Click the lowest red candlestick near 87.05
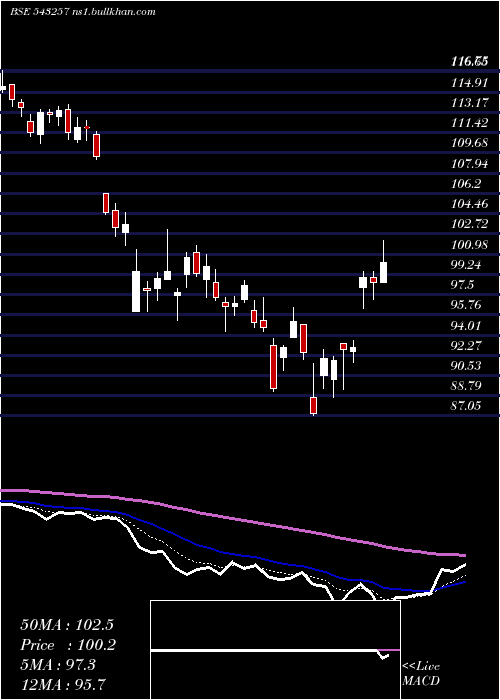 (313, 405)
